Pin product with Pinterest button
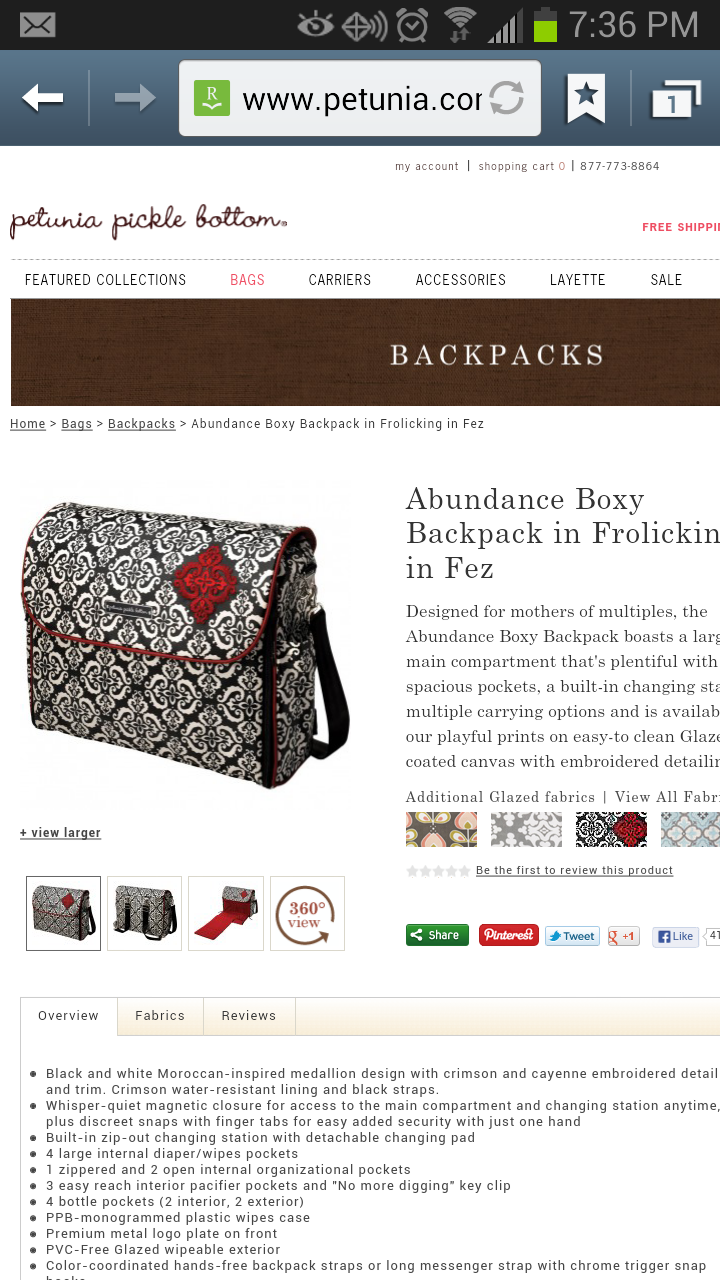The height and width of the screenshot is (1280, 720). pyautogui.click(x=509, y=935)
